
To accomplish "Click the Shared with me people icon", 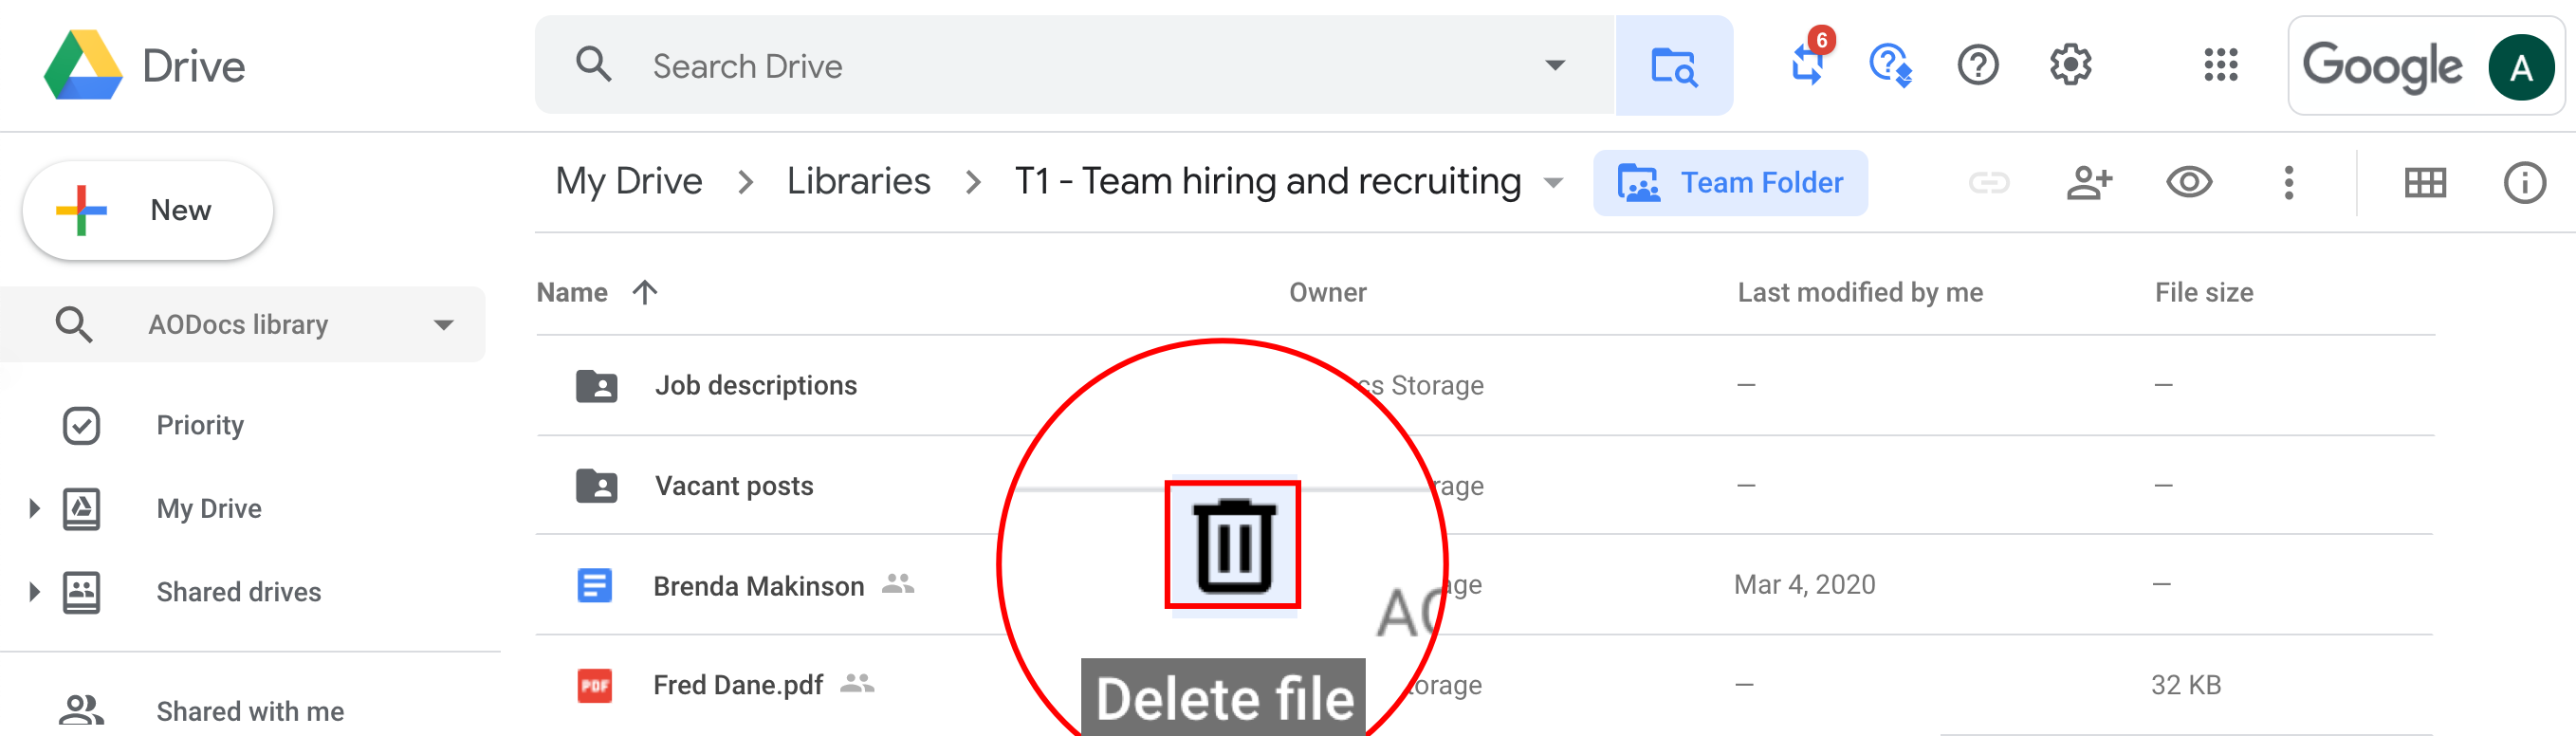I will (81, 711).
